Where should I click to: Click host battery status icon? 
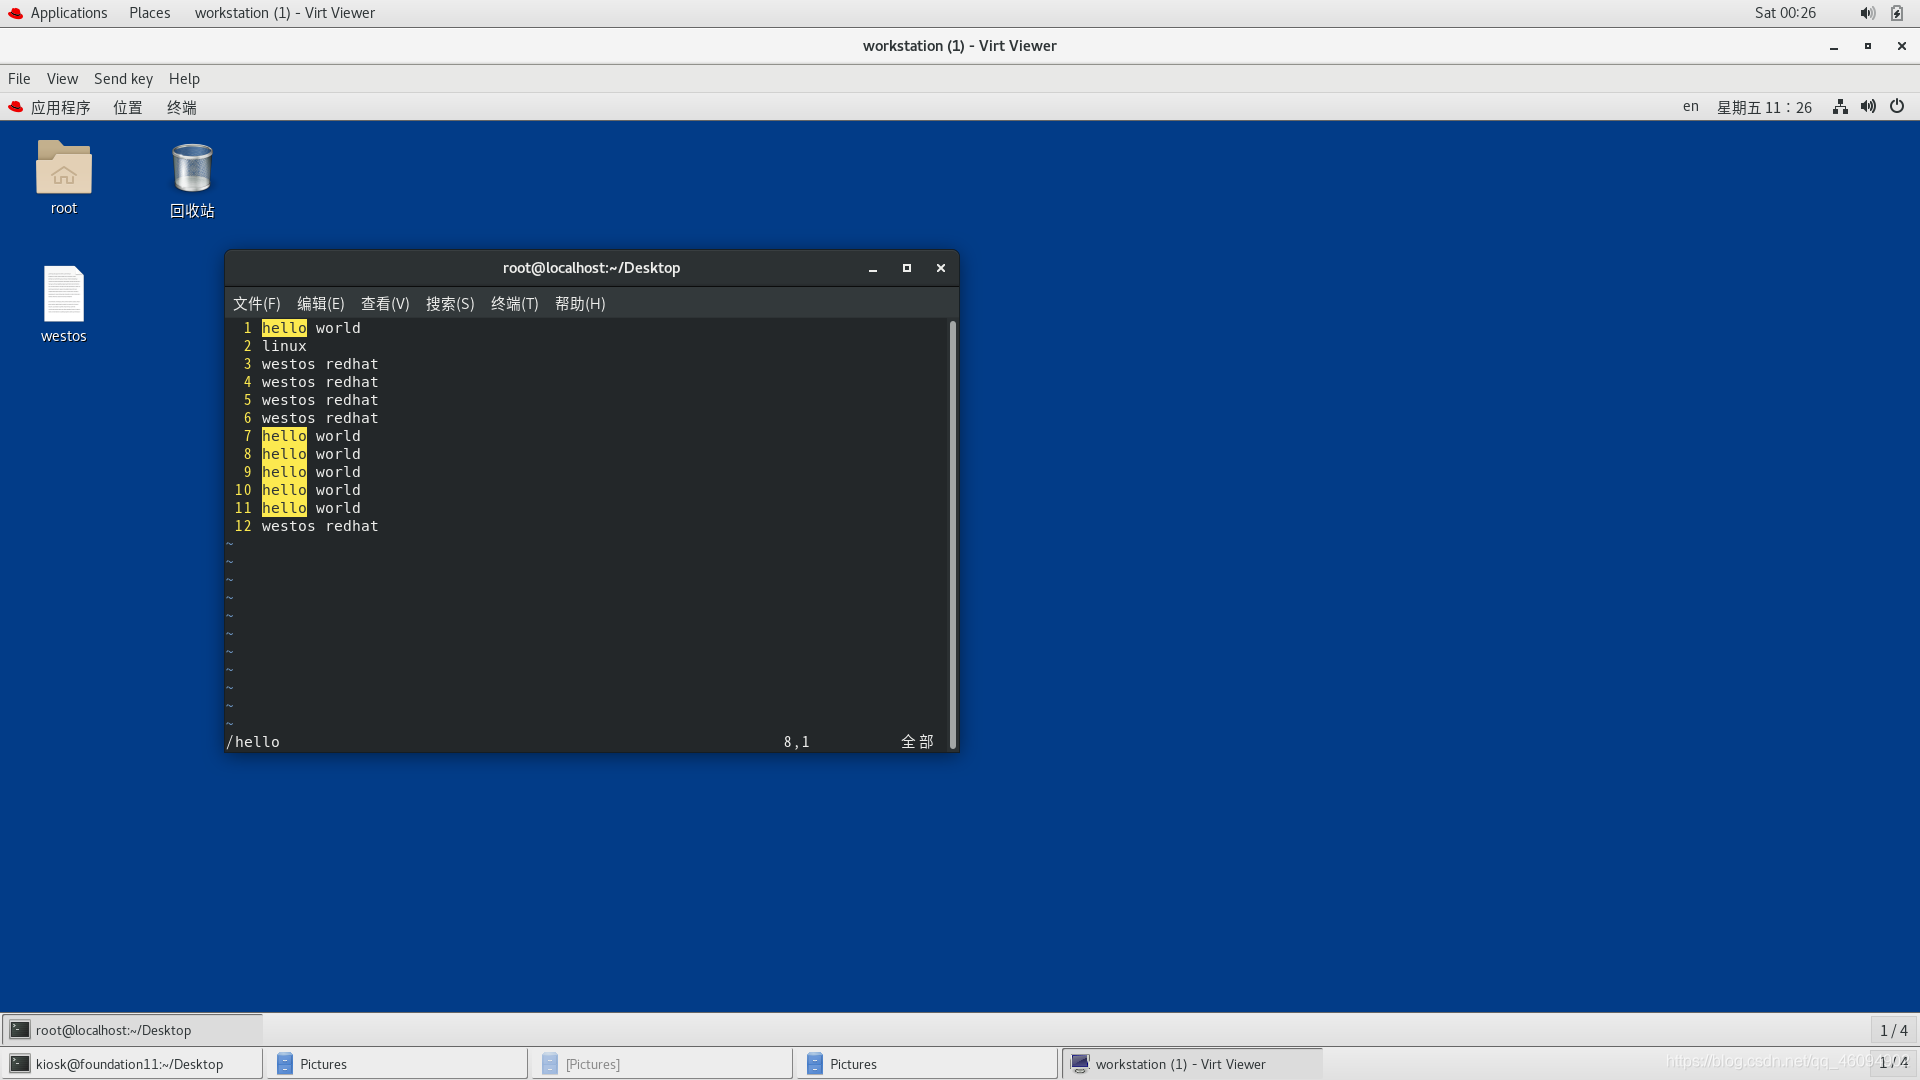(x=1897, y=13)
